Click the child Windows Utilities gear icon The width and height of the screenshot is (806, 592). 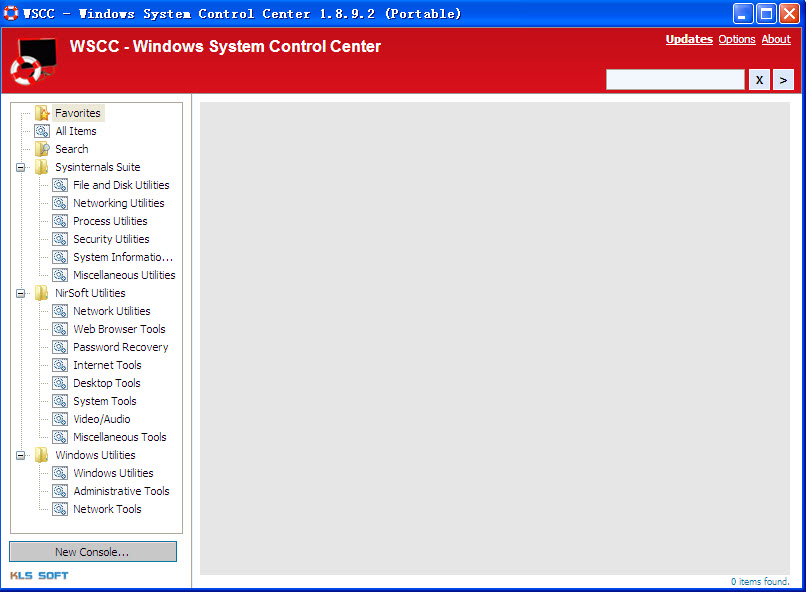tap(60, 473)
